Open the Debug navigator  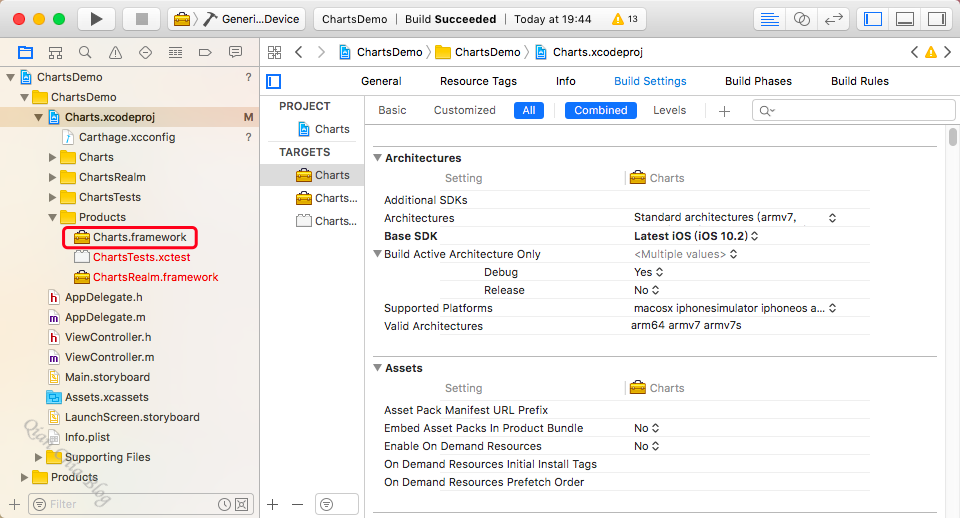pos(175,53)
